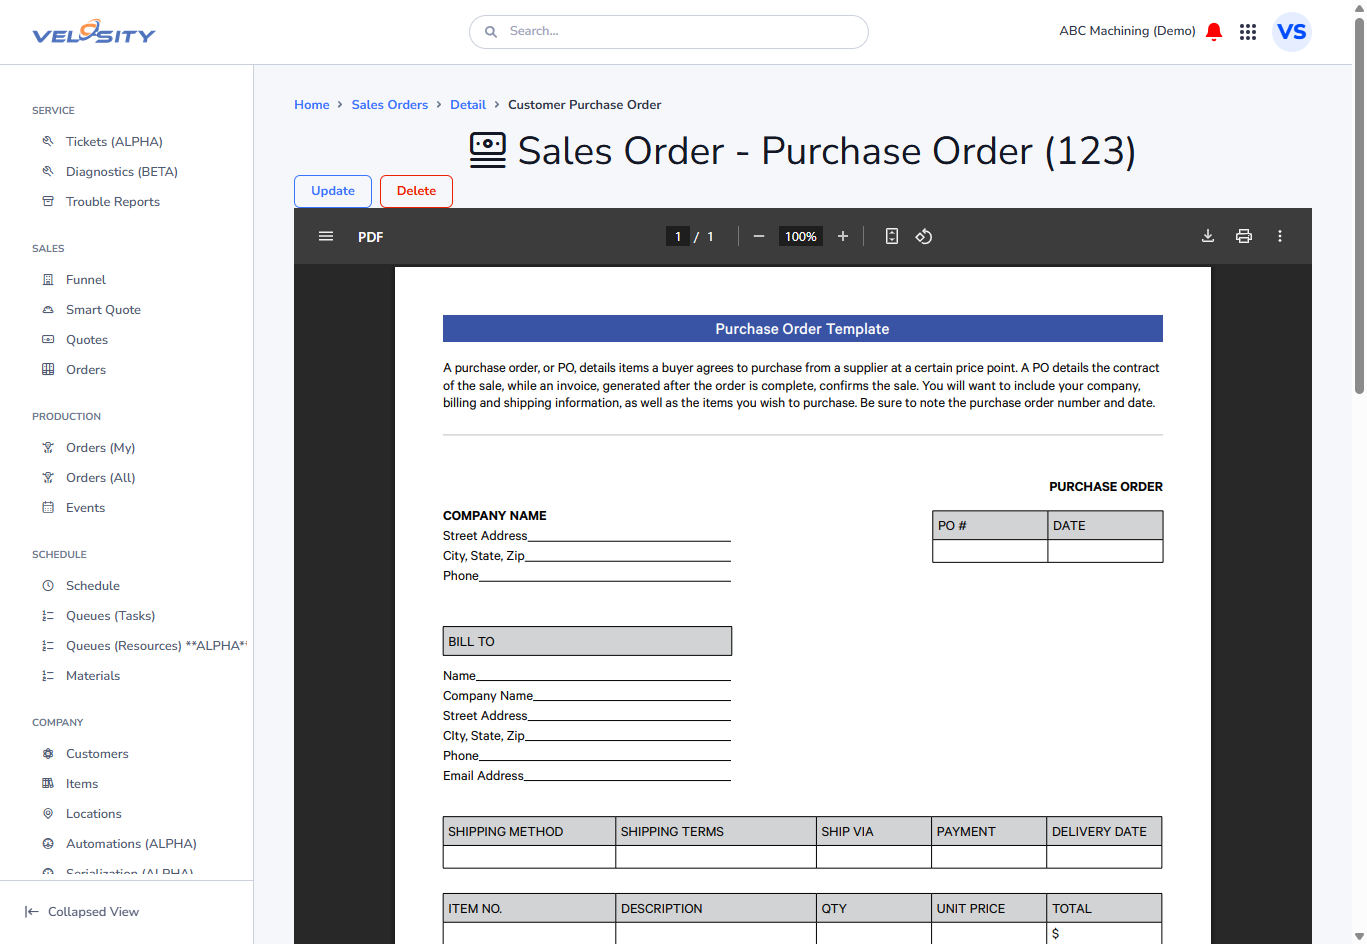Screen dimensions: 1367x944
Task: Open Queues (Tasks) page
Action: (x=110, y=616)
